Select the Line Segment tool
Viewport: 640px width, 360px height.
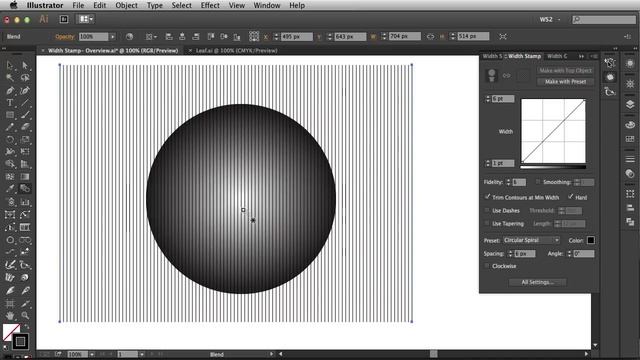(x=25, y=103)
